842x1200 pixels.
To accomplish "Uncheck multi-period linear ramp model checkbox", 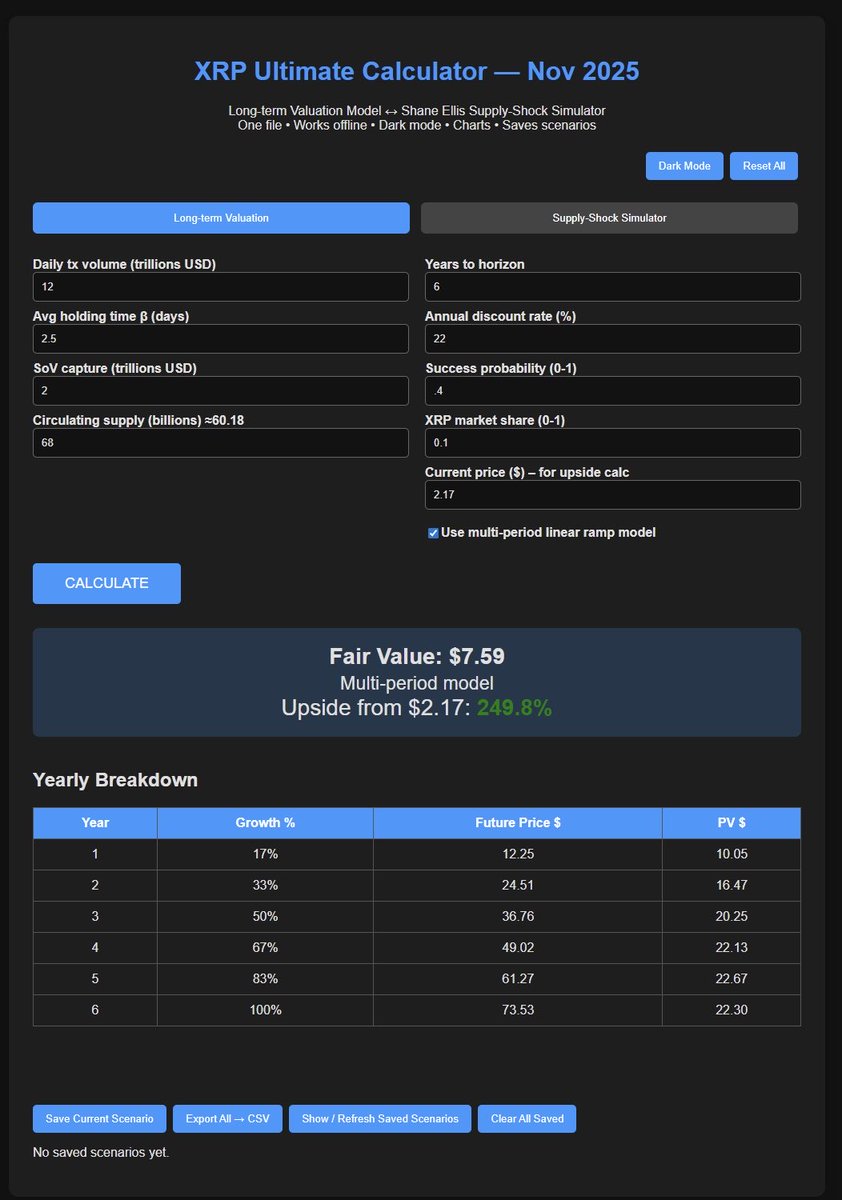I will tap(433, 533).
